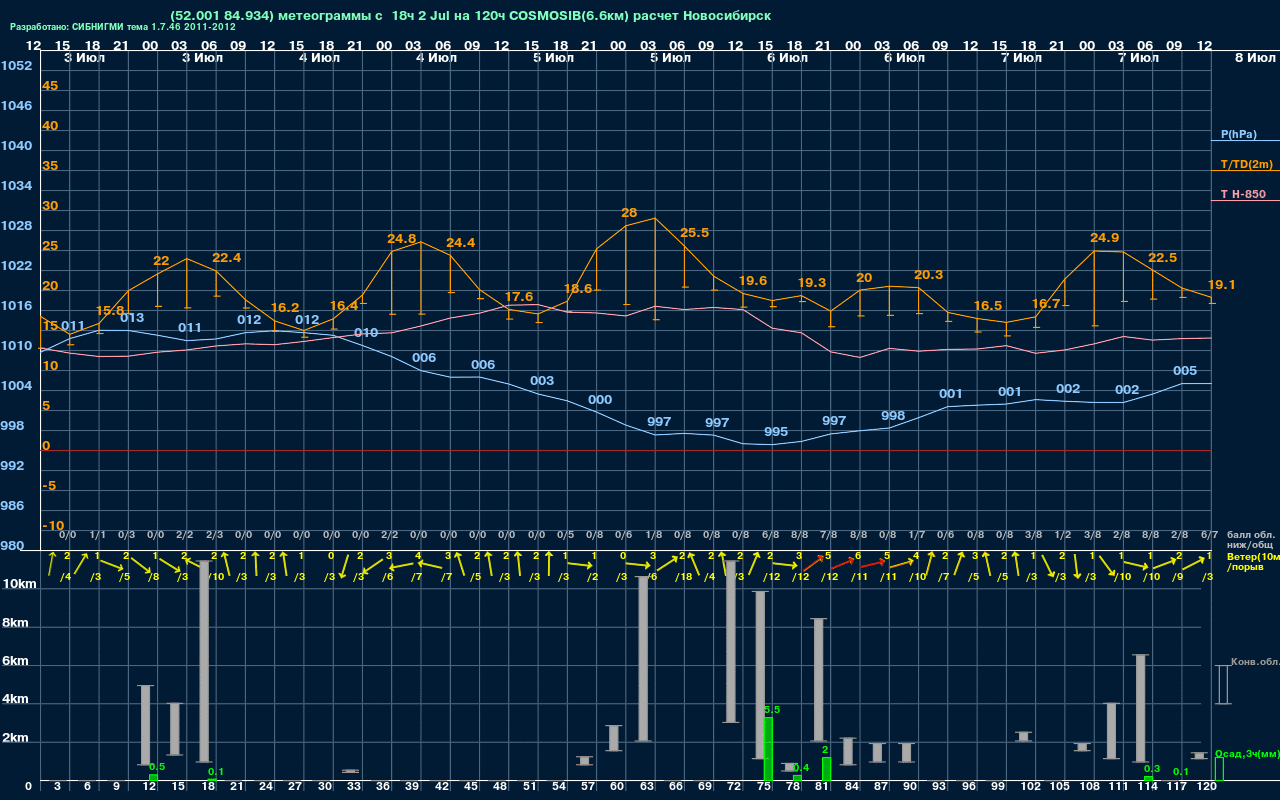Click the forecast hour 120 axis label
This screenshot has height=800, width=1280.
coord(1207,787)
